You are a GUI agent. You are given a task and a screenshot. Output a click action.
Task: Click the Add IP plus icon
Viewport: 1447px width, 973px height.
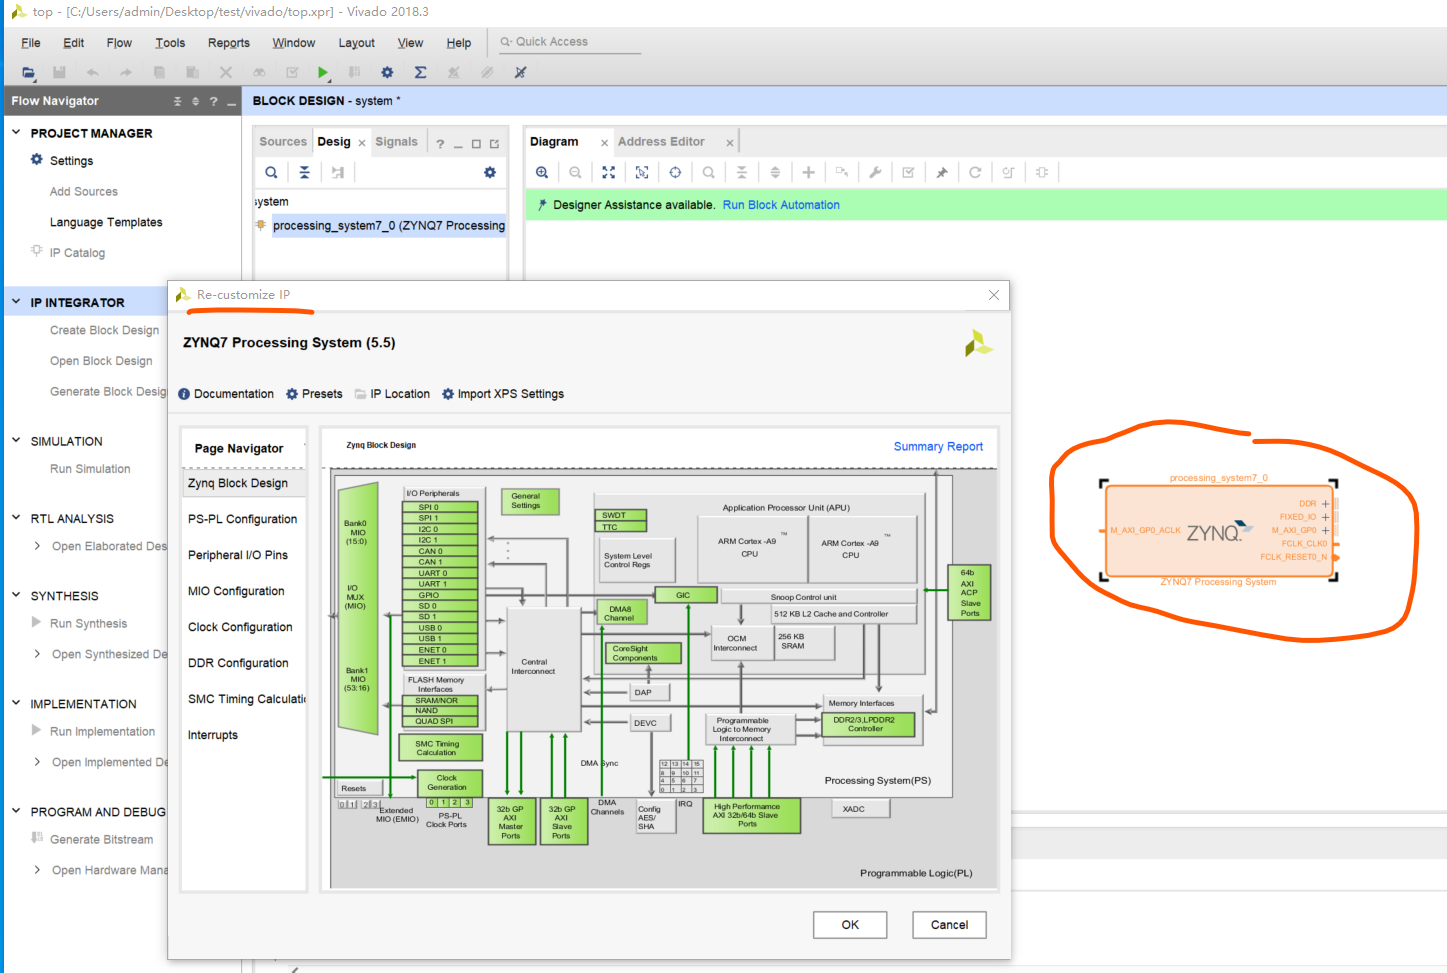coord(808,172)
